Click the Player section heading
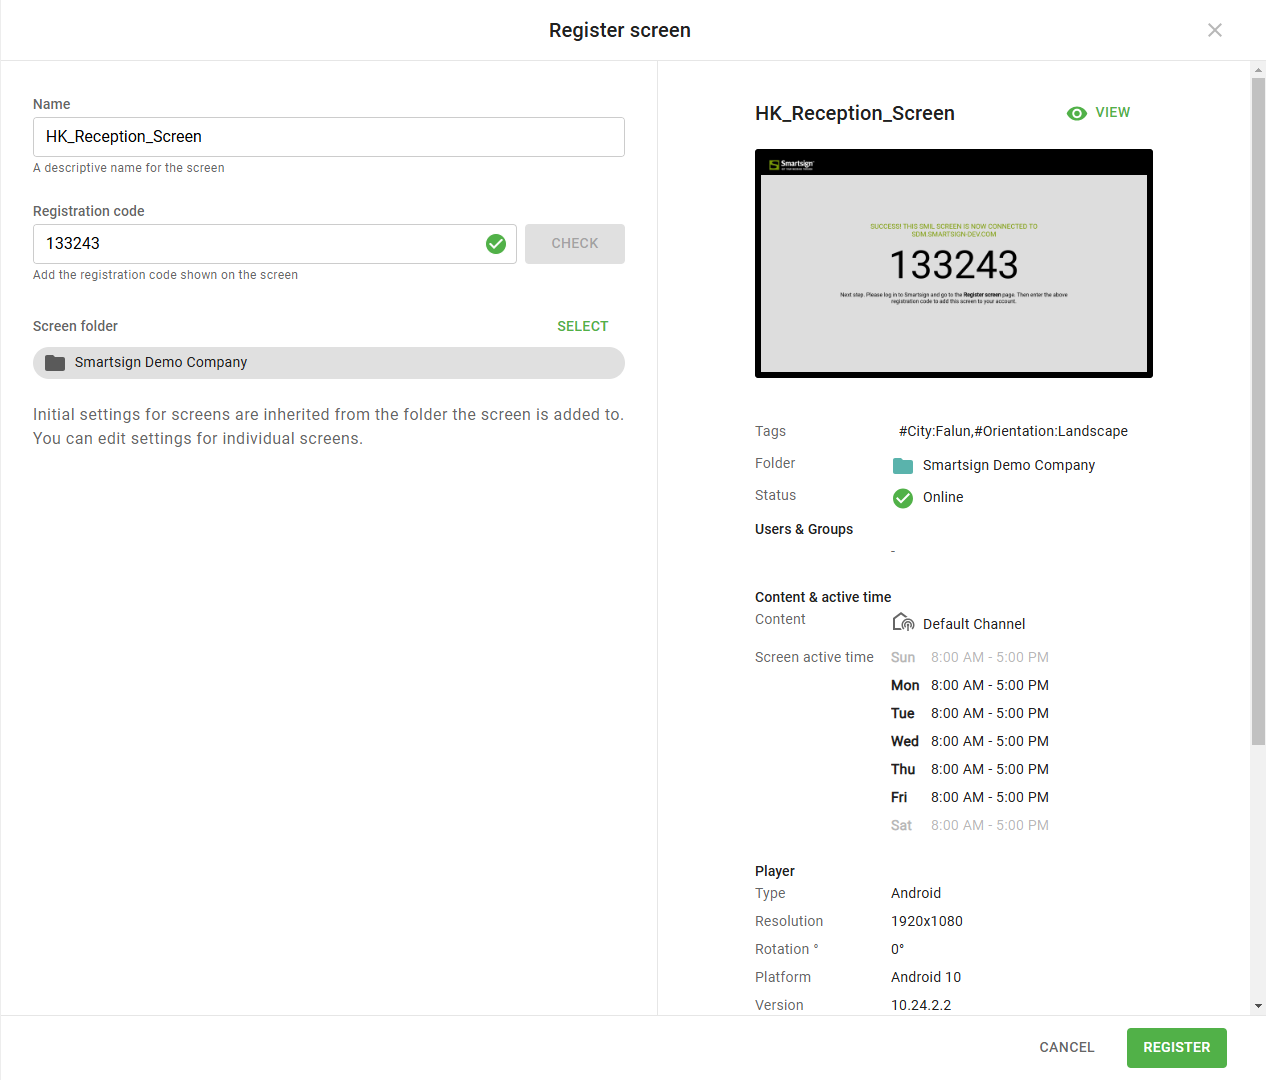 point(775,871)
